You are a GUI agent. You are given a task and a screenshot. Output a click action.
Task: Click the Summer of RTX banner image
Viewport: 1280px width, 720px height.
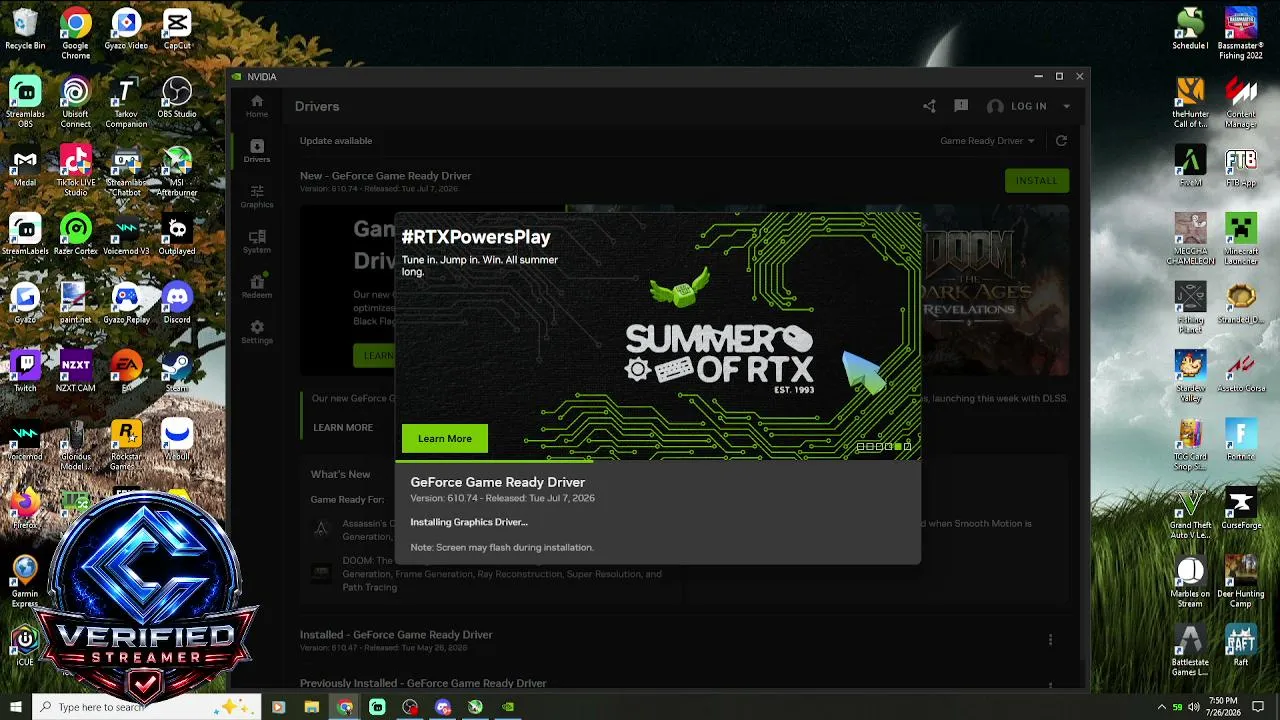click(x=657, y=335)
